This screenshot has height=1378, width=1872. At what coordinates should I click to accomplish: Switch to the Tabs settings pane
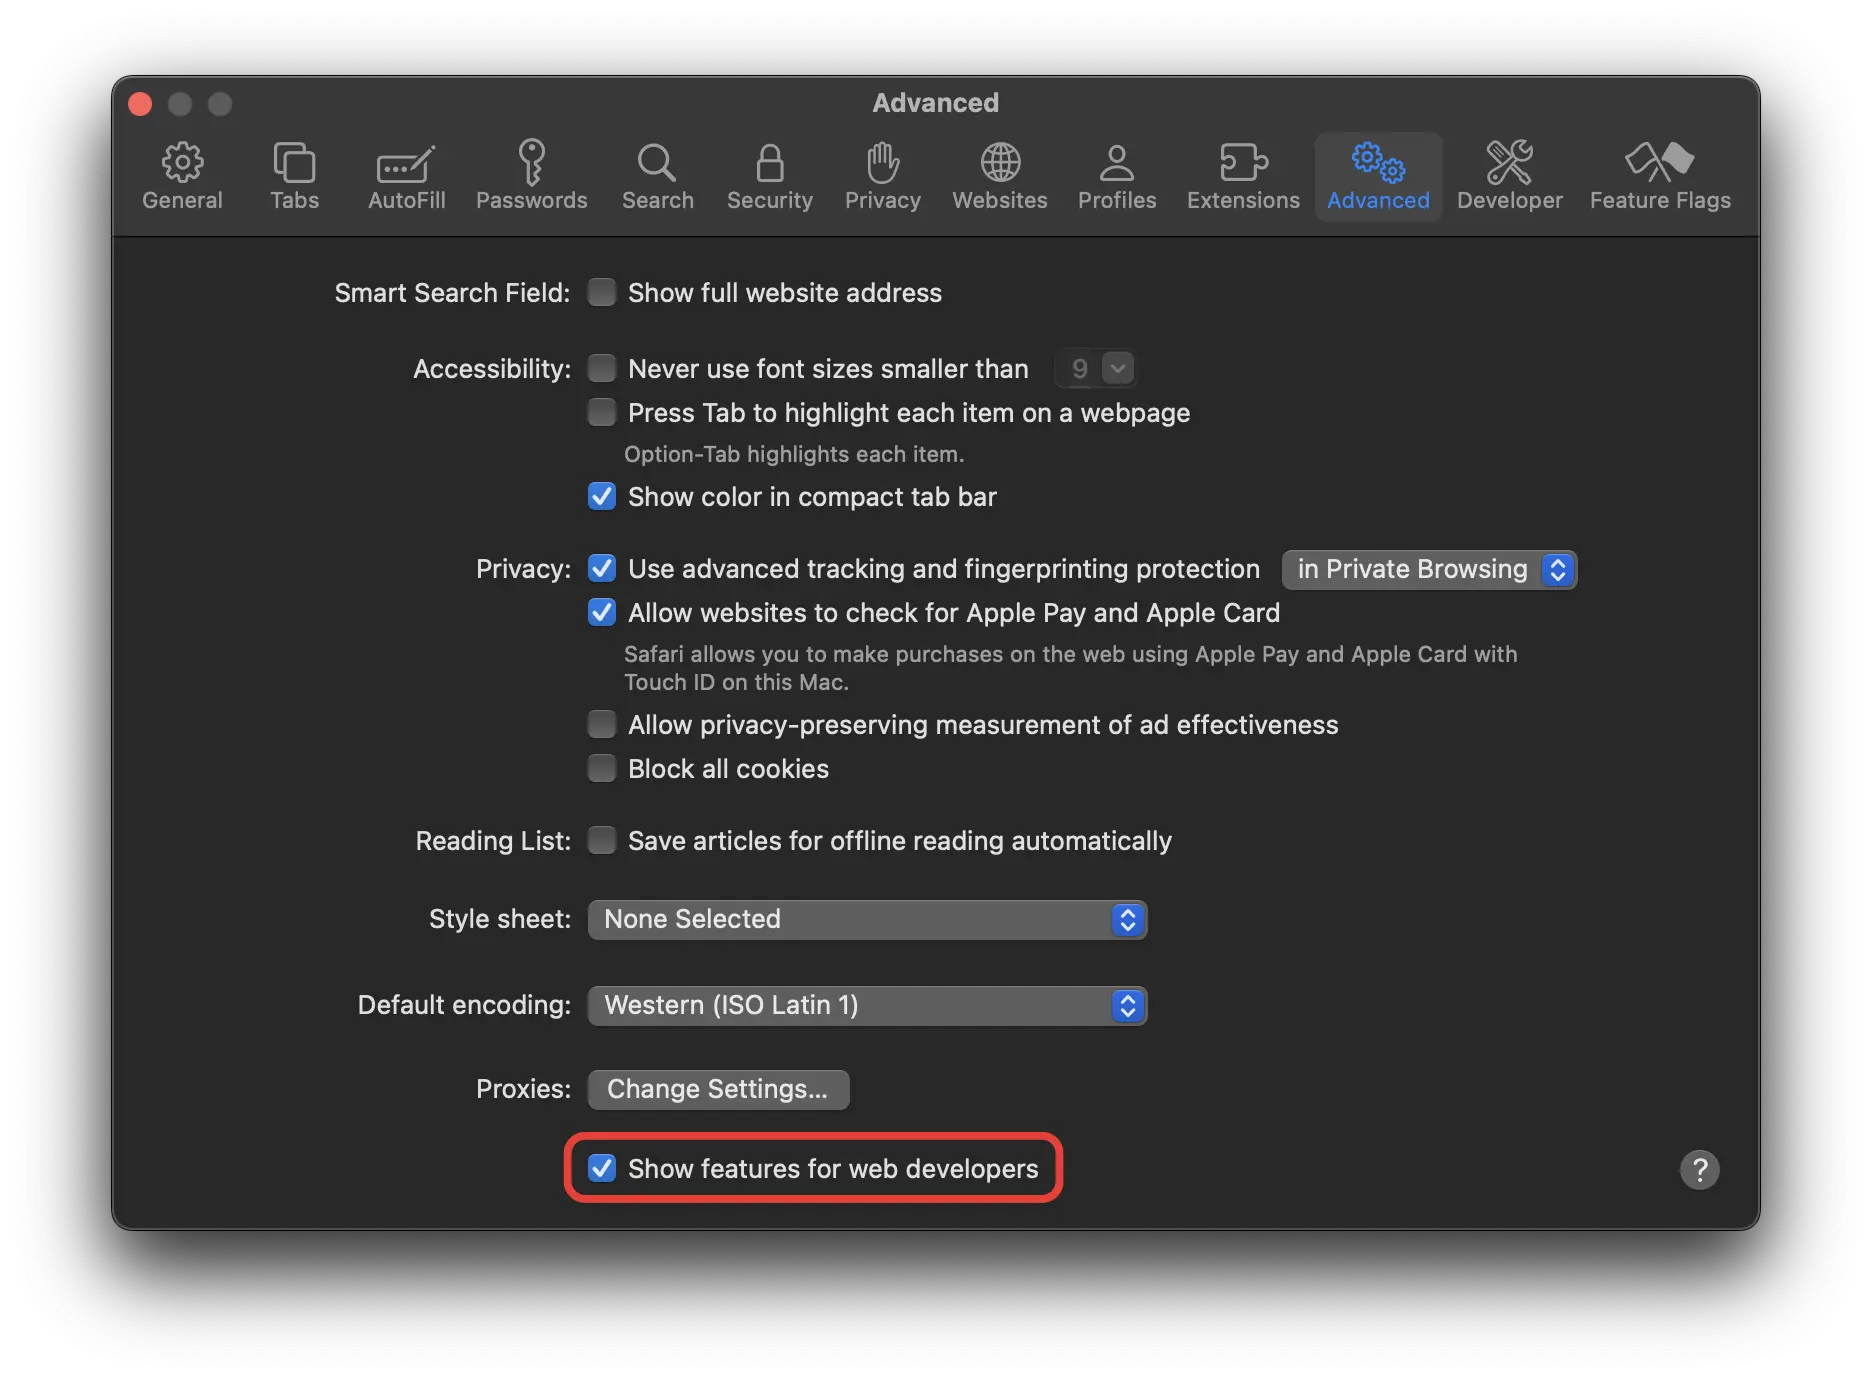[294, 176]
